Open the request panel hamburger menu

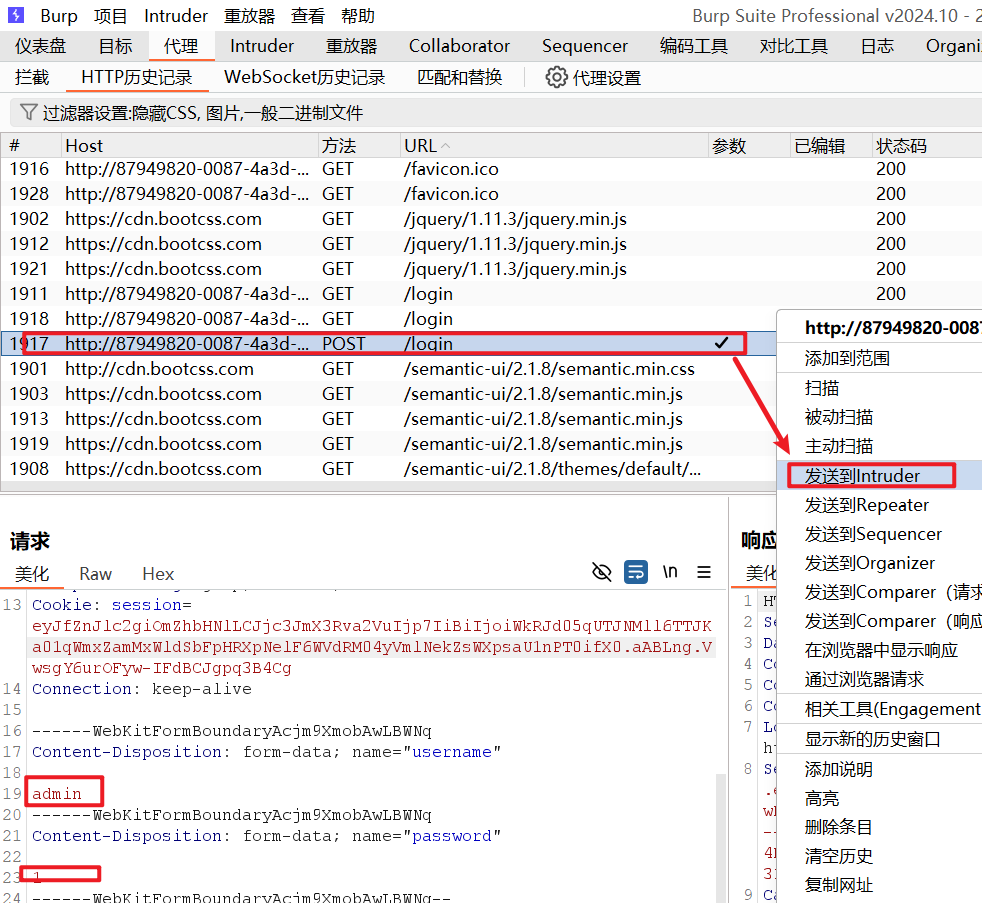(704, 572)
